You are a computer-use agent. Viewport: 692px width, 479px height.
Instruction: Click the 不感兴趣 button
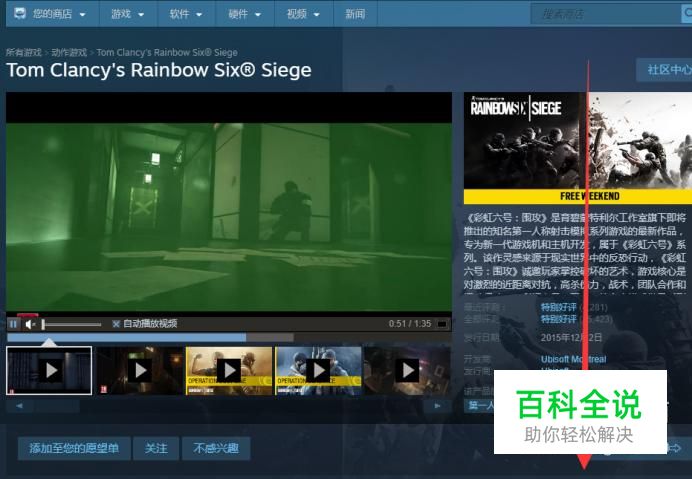(x=216, y=449)
